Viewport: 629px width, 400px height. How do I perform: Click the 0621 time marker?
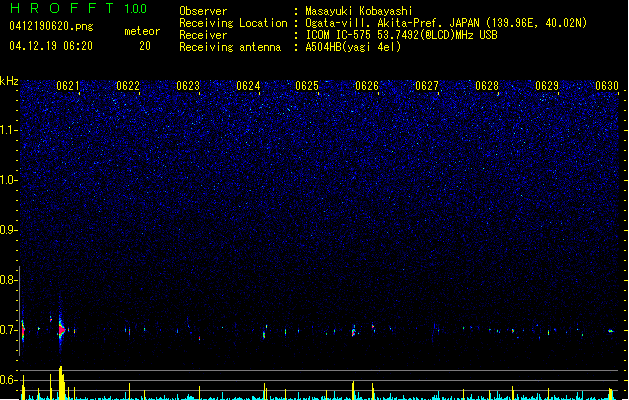coord(68,86)
